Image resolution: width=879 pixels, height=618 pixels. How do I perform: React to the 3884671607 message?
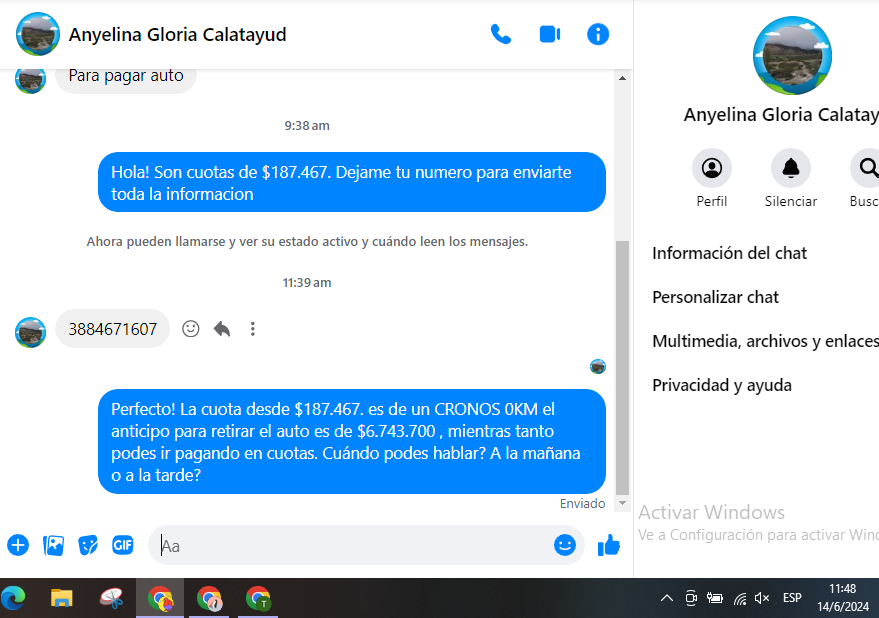click(x=191, y=329)
